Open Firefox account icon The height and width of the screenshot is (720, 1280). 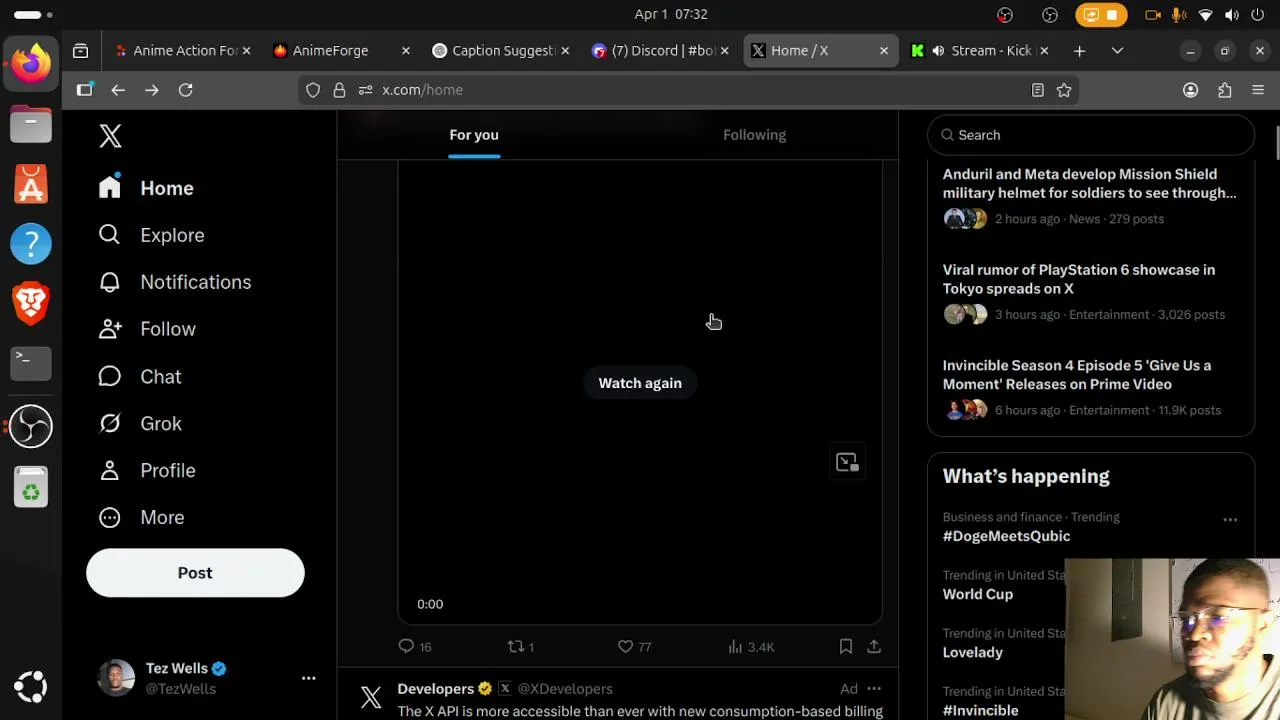pos(1190,90)
